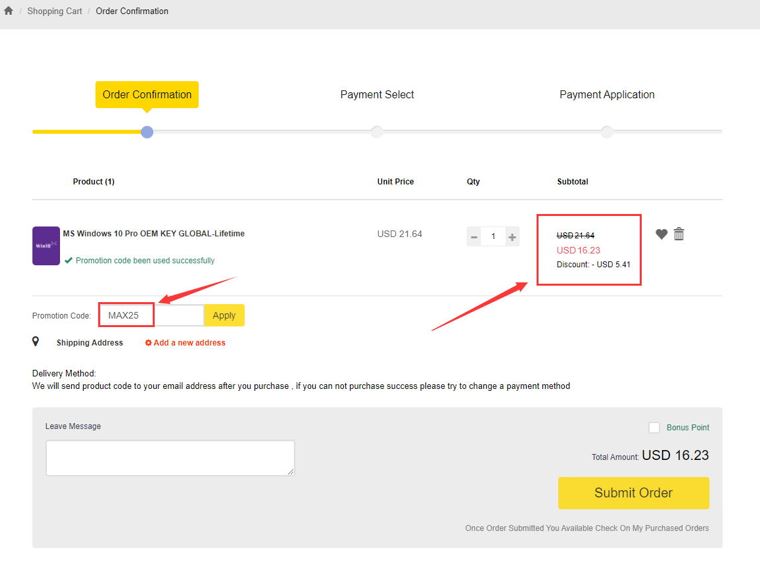The image size is (760, 562).
Task: Enable the Bonus Point checkbox
Action: pos(654,427)
